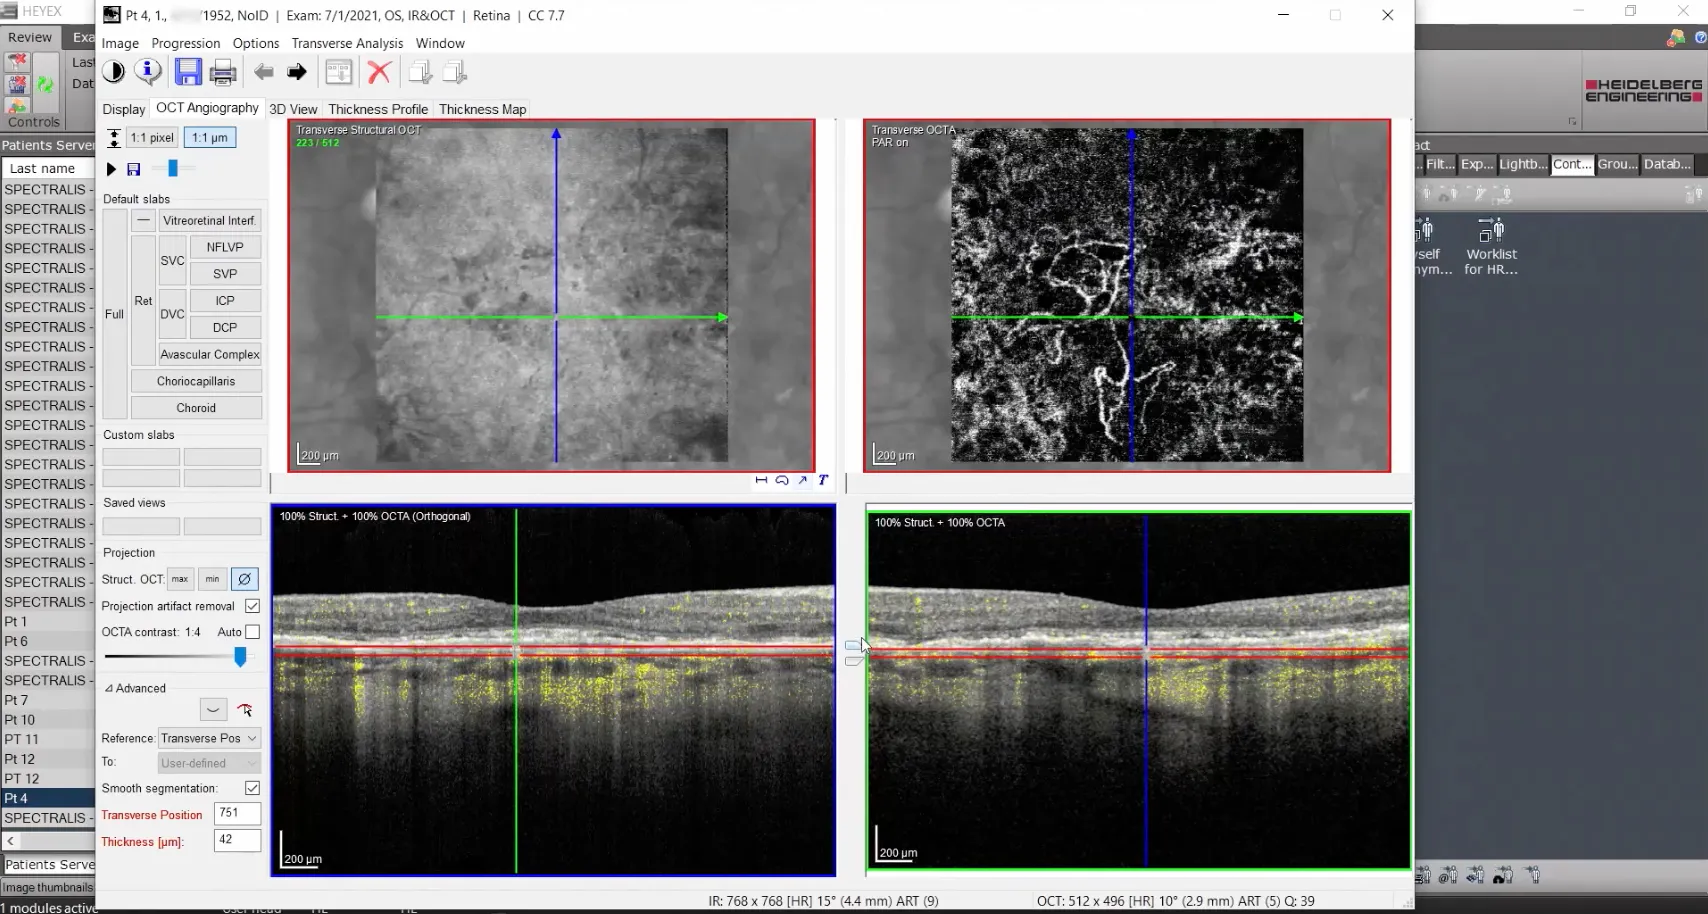
Task: Click the green refresh arrows icon in HEYEX Review
Action: tap(45, 85)
